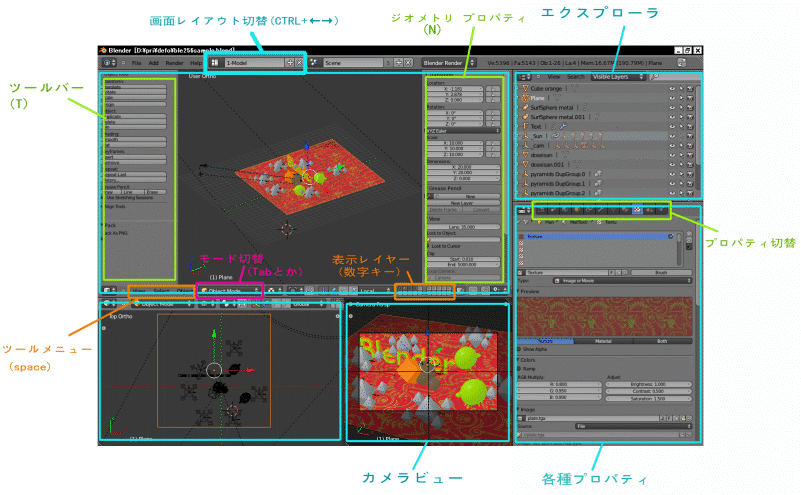Open the Image or Movie type dropdown
The image size is (801, 495).
pos(622,280)
